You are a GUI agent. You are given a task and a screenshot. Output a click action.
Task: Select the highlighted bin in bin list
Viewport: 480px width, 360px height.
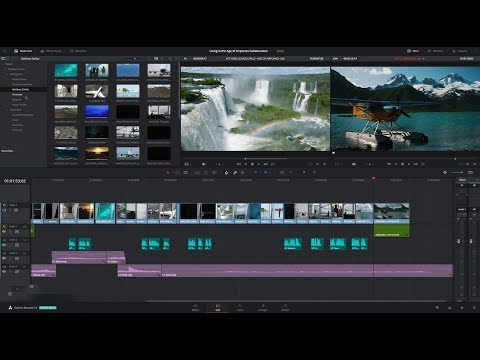click(x=23, y=89)
